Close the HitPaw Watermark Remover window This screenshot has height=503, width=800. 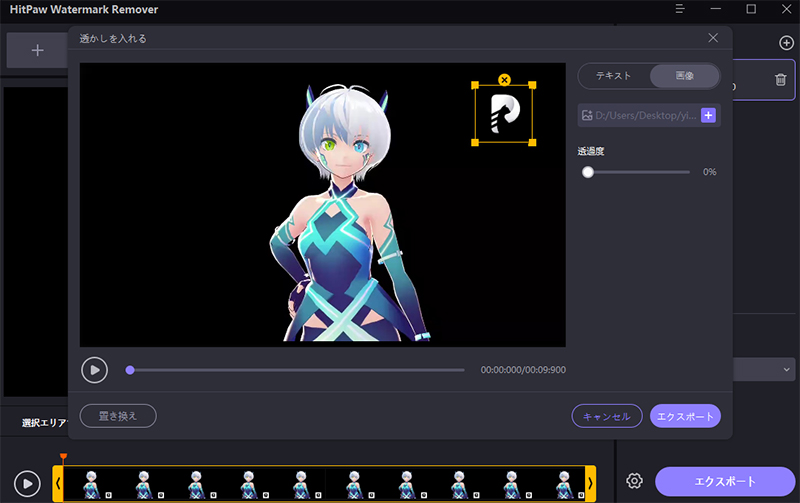[786, 9]
